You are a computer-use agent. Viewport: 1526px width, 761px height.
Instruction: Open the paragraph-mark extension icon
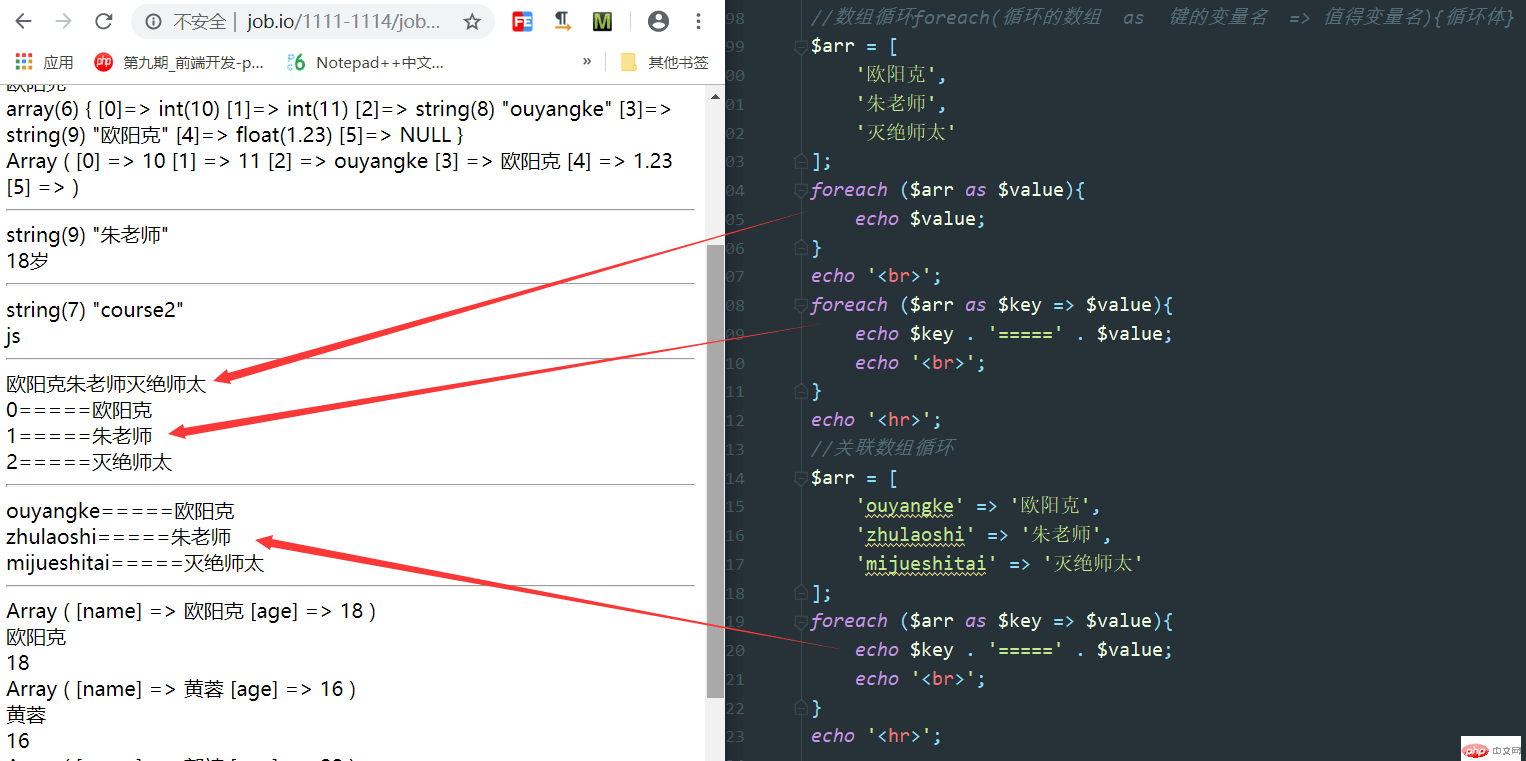pyautogui.click(x=563, y=21)
